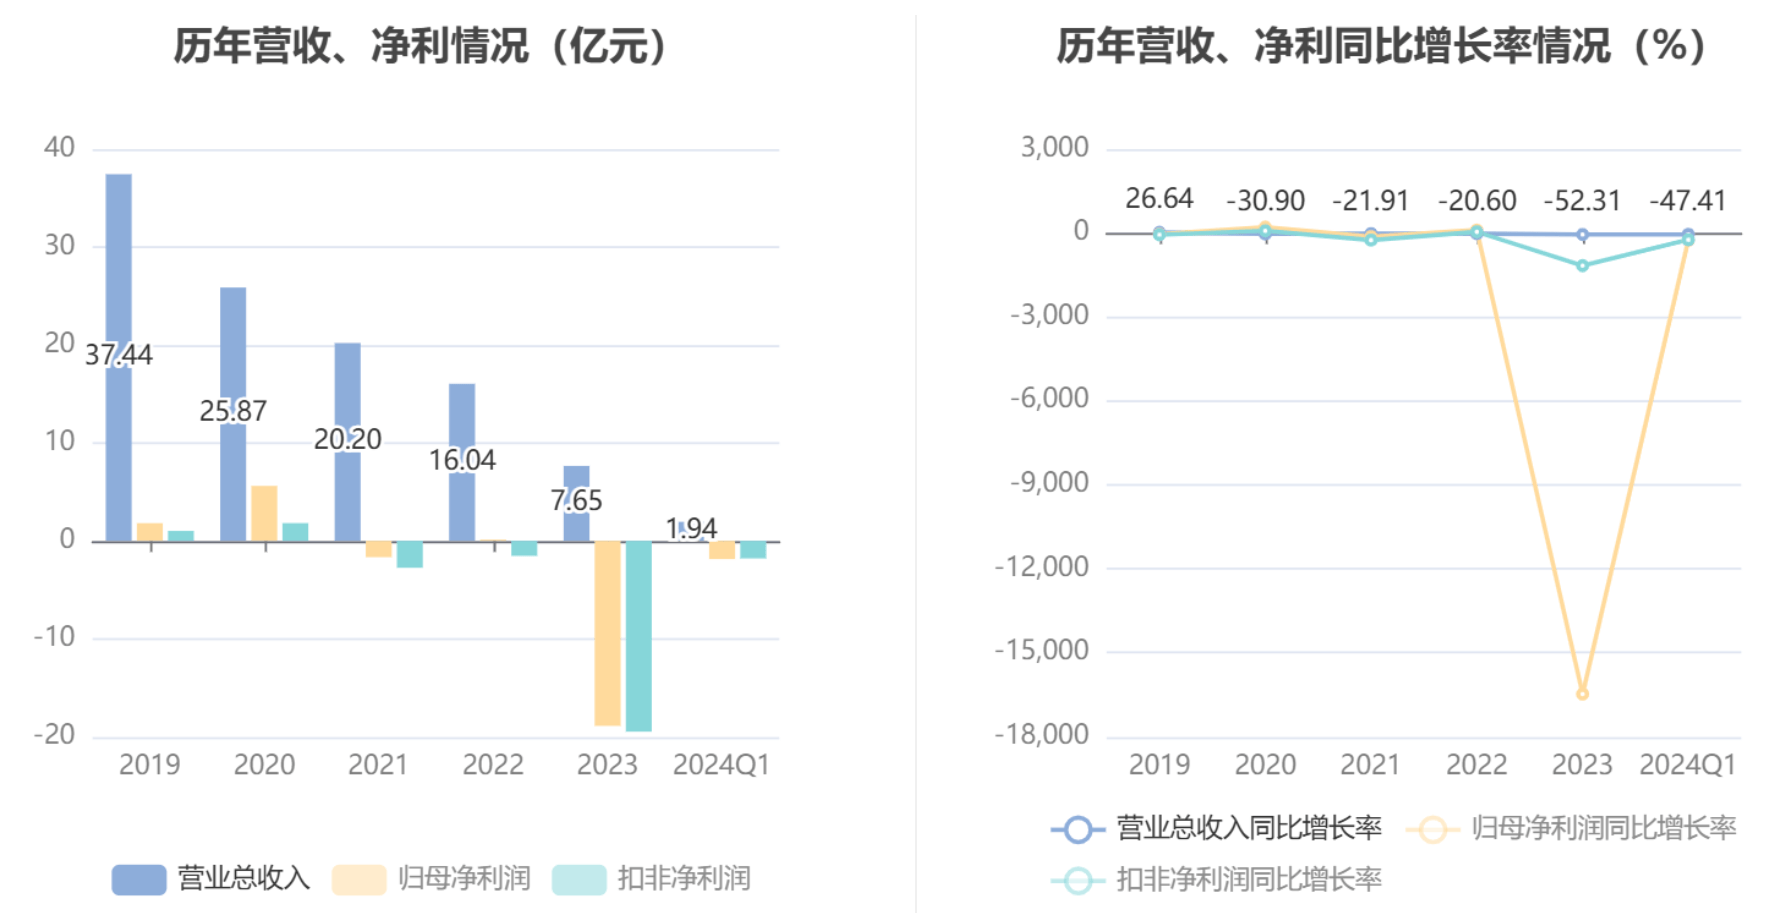Image resolution: width=1784 pixels, height=915 pixels.
Task: Click the 2022 revenue bar labeled 16.04
Action: (462, 463)
